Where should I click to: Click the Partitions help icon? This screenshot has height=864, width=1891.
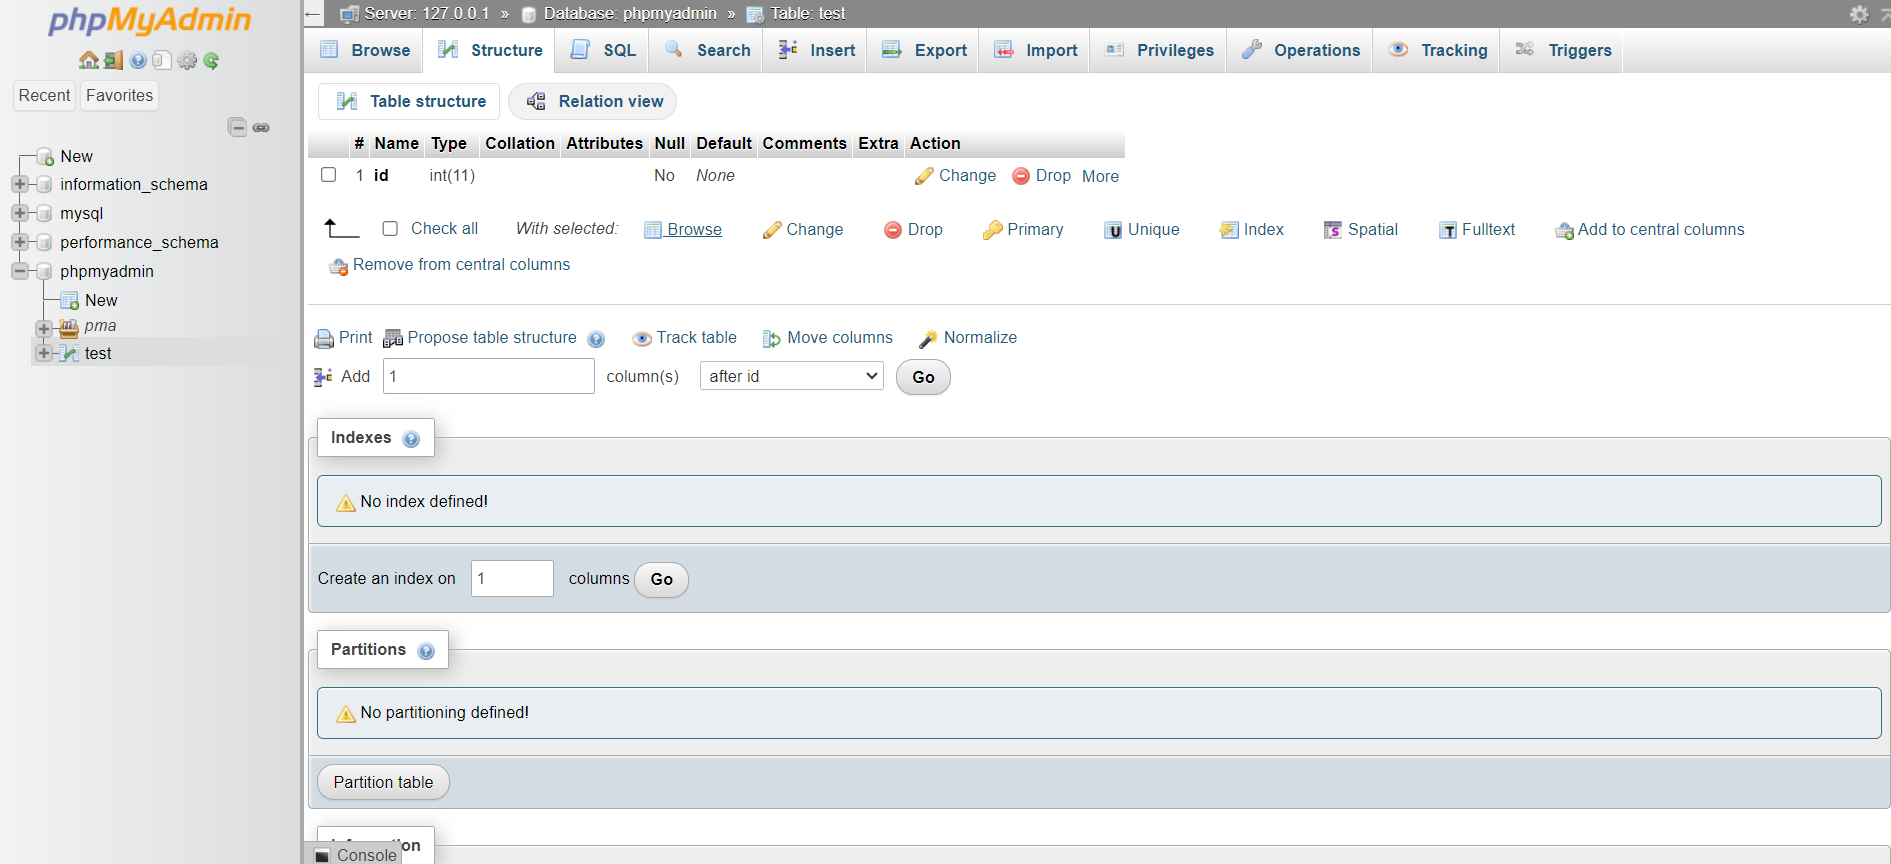coord(426,651)
